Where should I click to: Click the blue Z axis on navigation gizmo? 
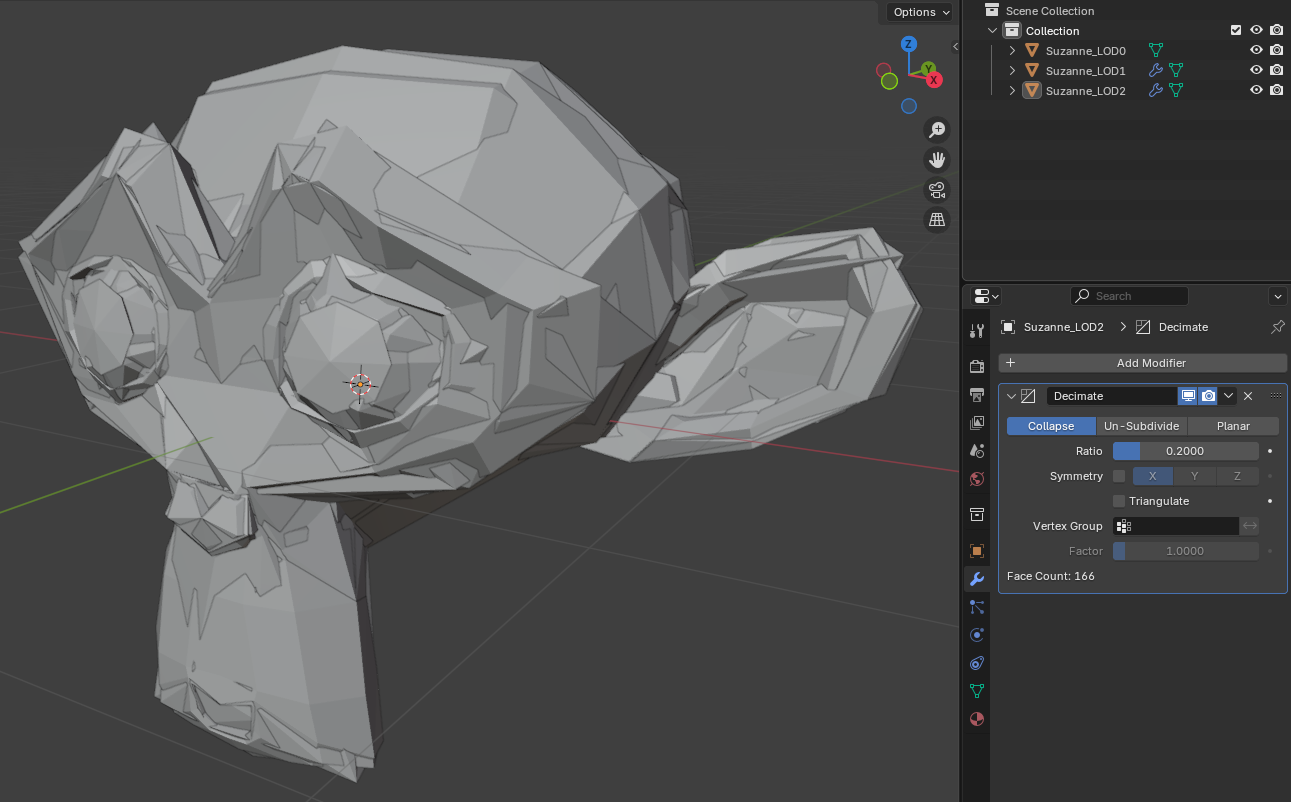[909, 44]
